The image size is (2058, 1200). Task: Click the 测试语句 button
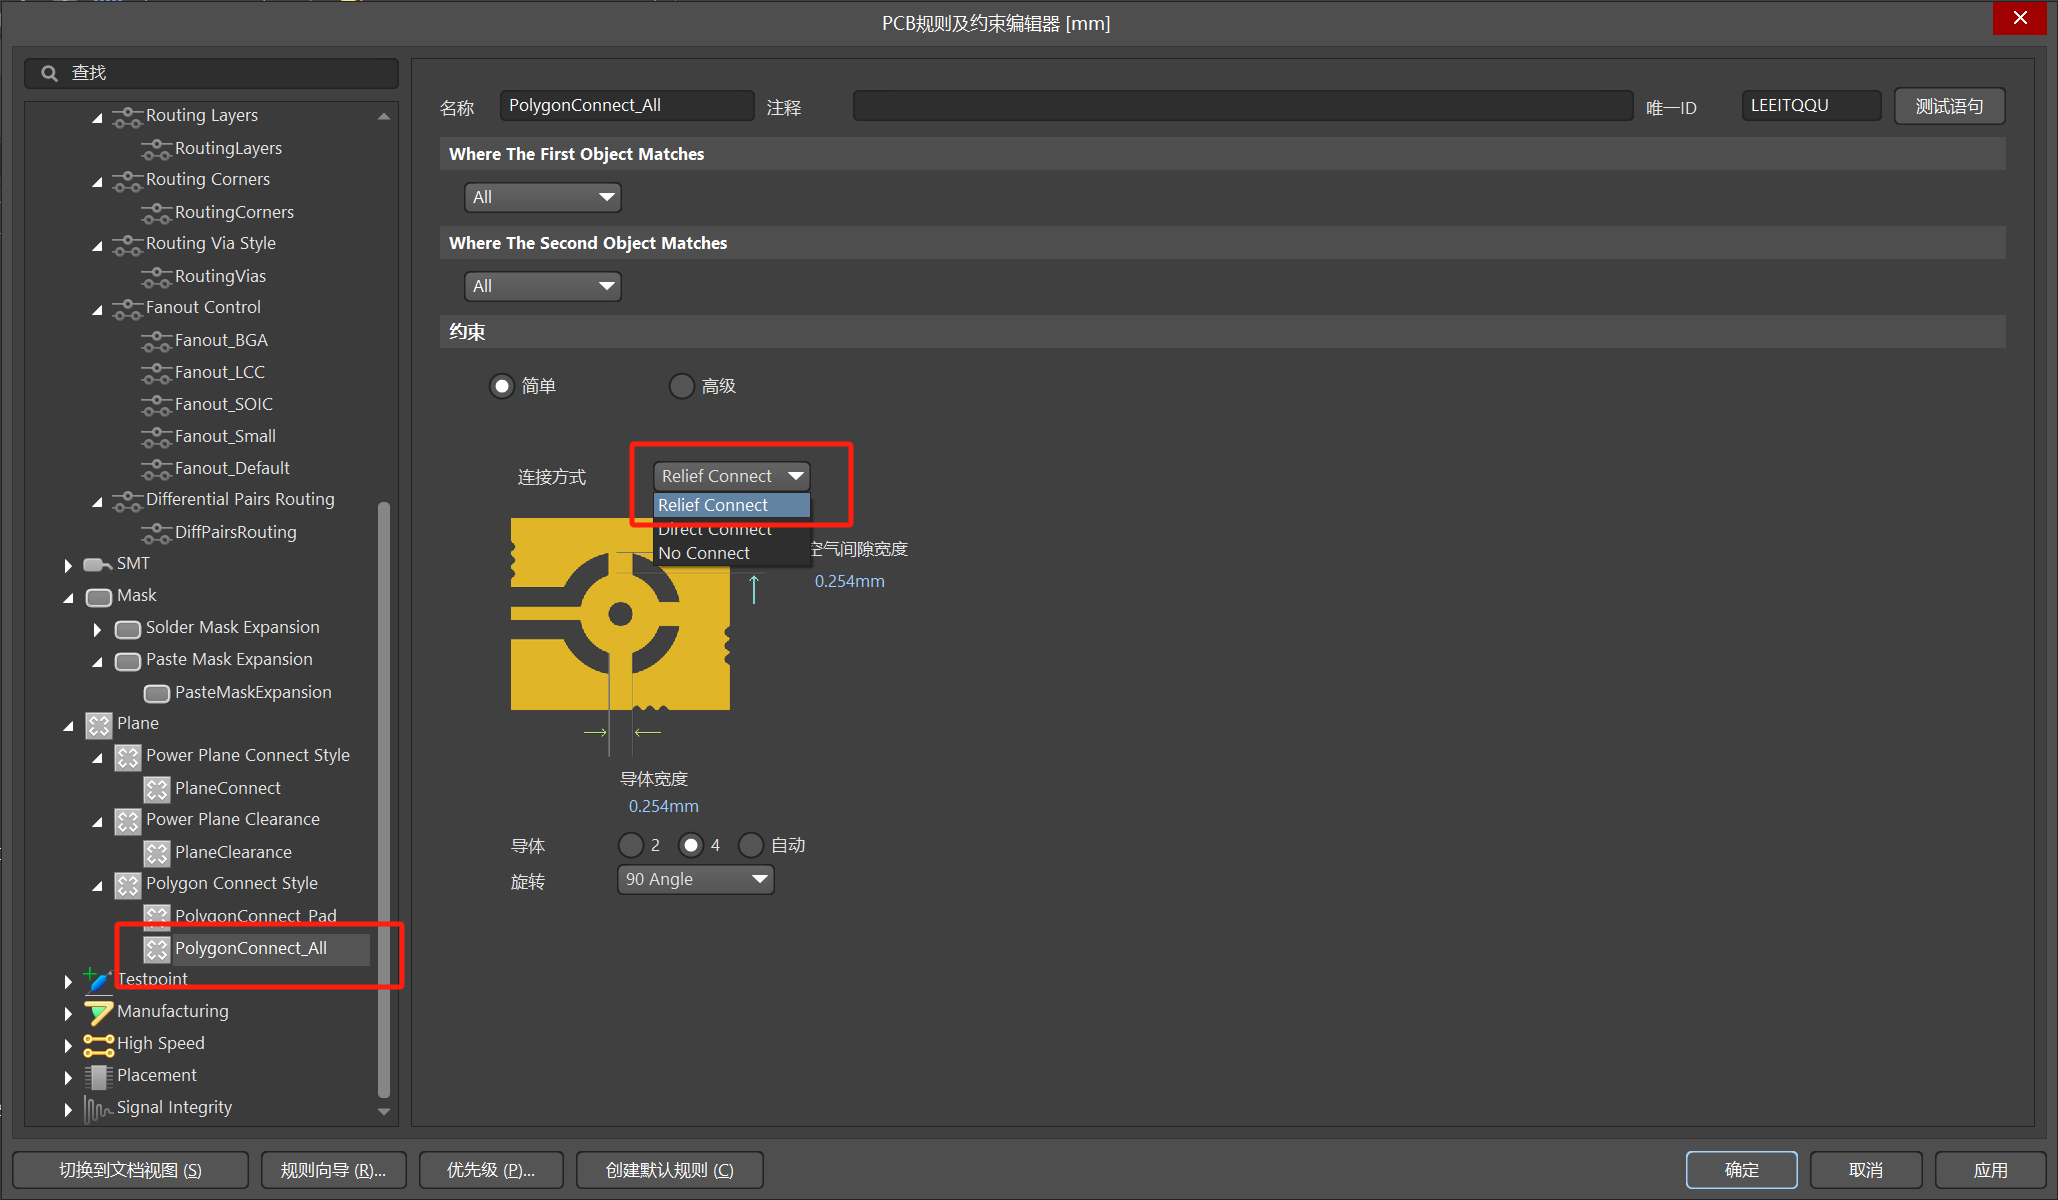coord(1948,107)
